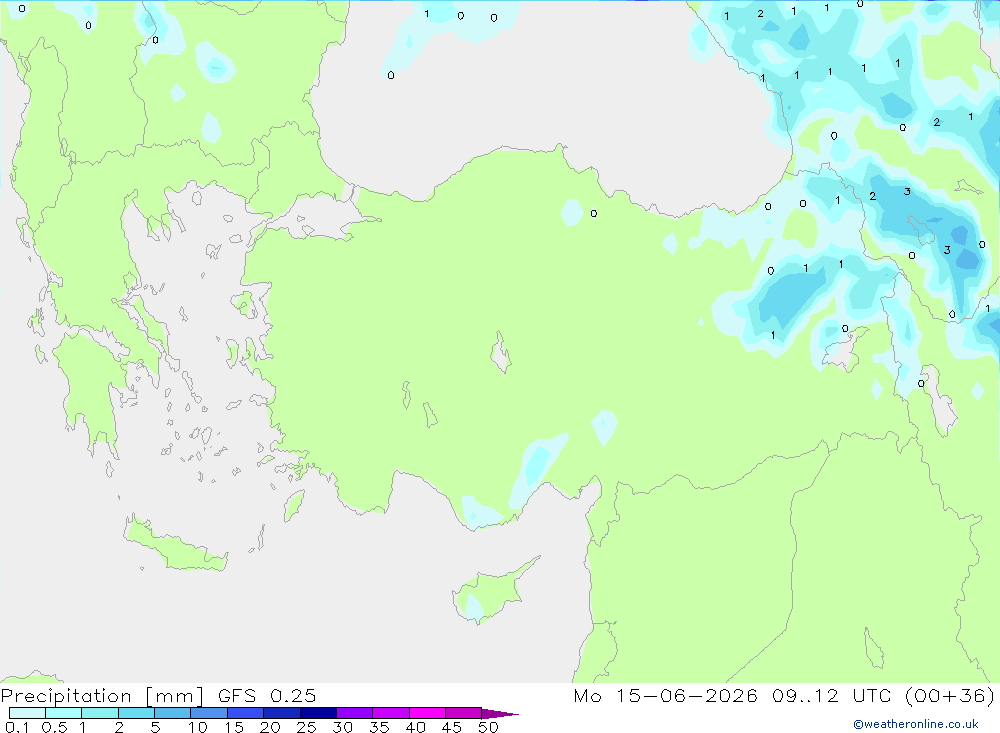This screenshot has width=1000, height=733.
Task: Click the 40–45 mm magenta legend swatch
Action: tap(427, 713)
